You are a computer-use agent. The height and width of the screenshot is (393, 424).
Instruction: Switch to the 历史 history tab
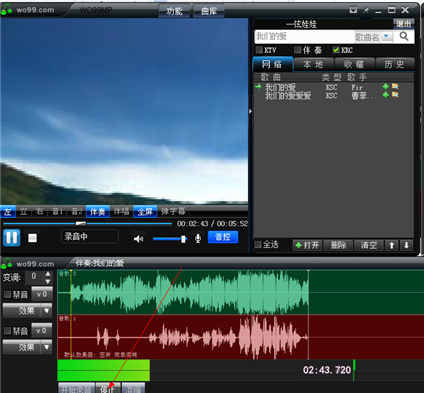(x=394, y=64)
